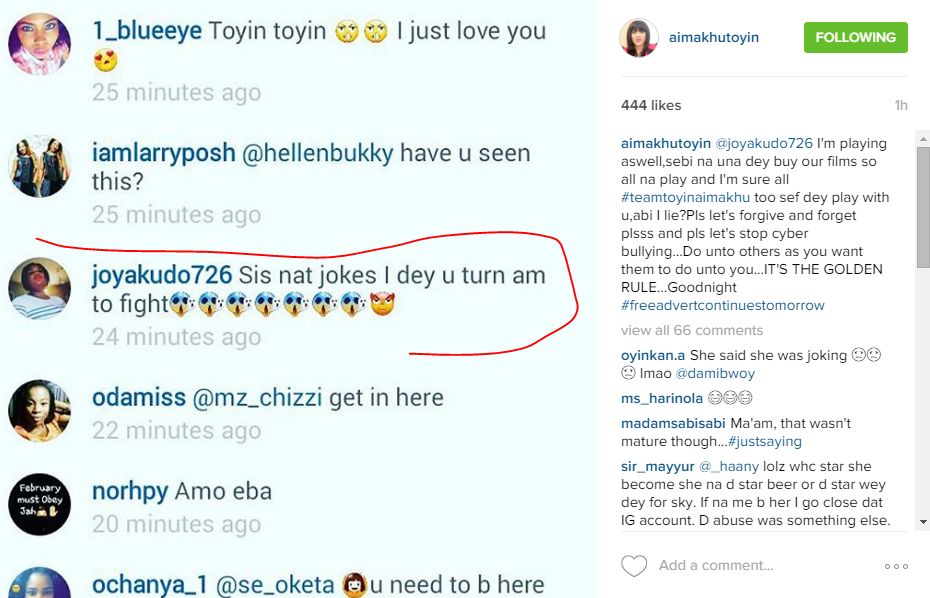Click the 444 likes count
Image resolution: width=930 pixels, height=598 pixels.
tap(651, 105)
